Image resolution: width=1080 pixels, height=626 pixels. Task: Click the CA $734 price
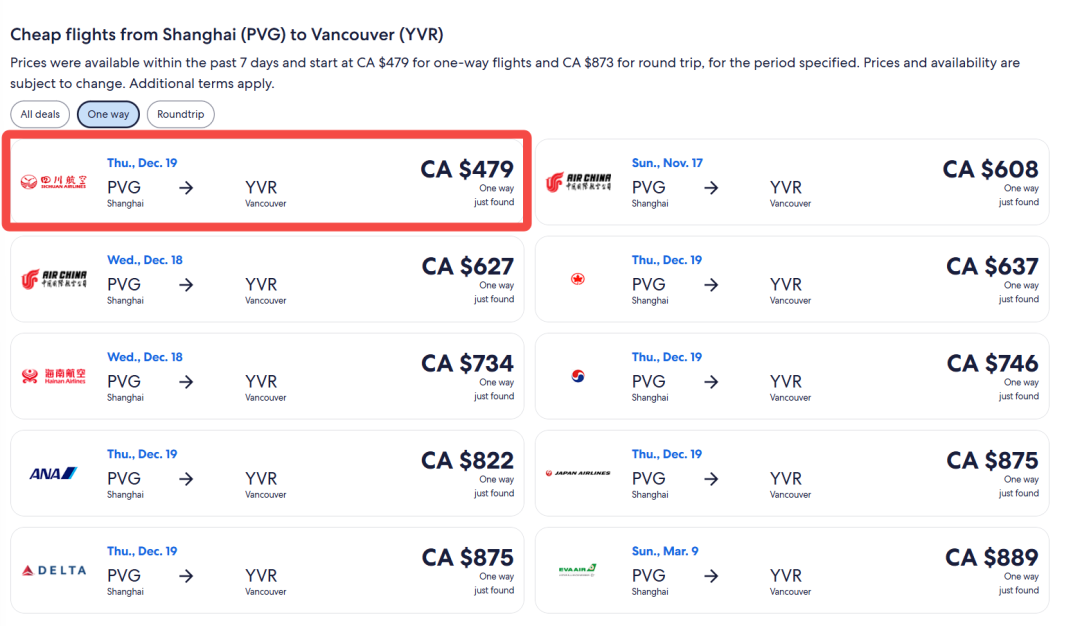point(468,364)
